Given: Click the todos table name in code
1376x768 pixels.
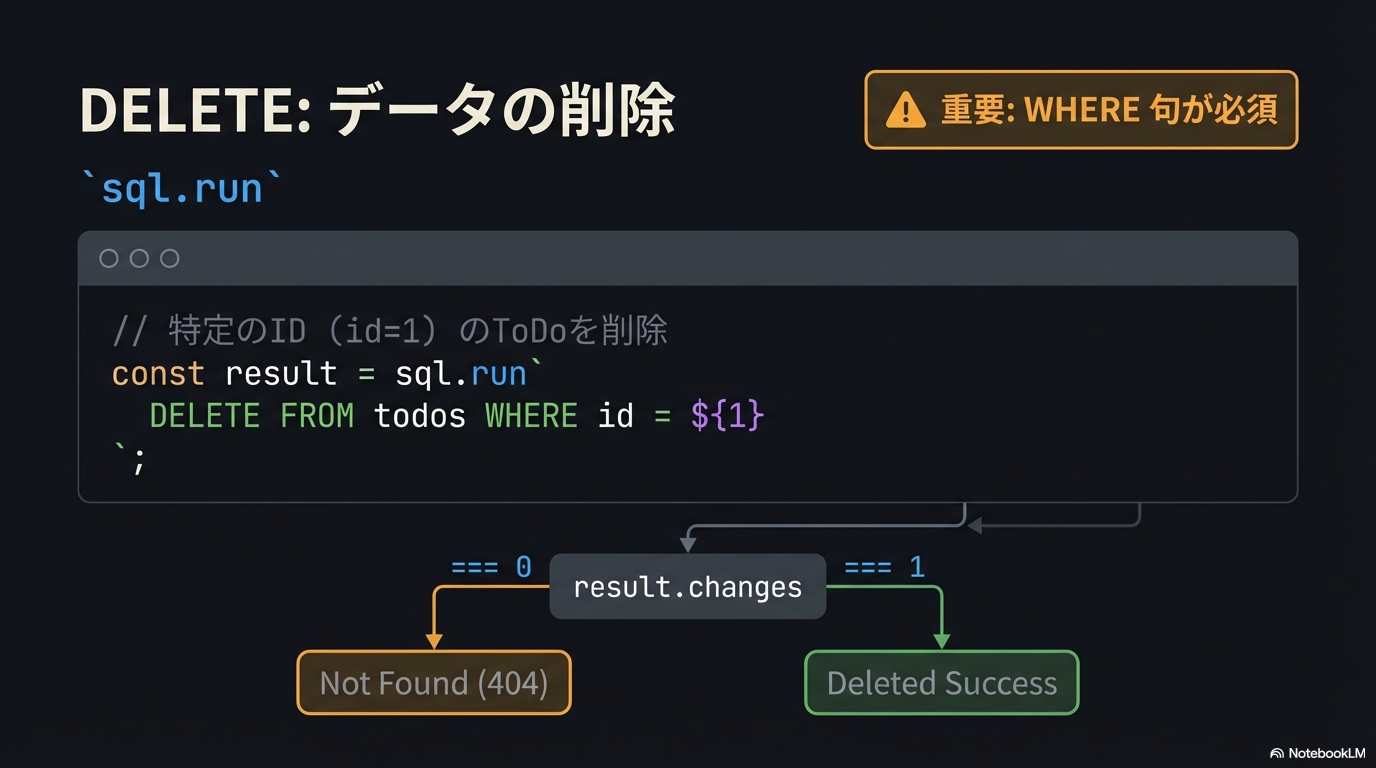Looking at the screenshot, I should (420, 415).
